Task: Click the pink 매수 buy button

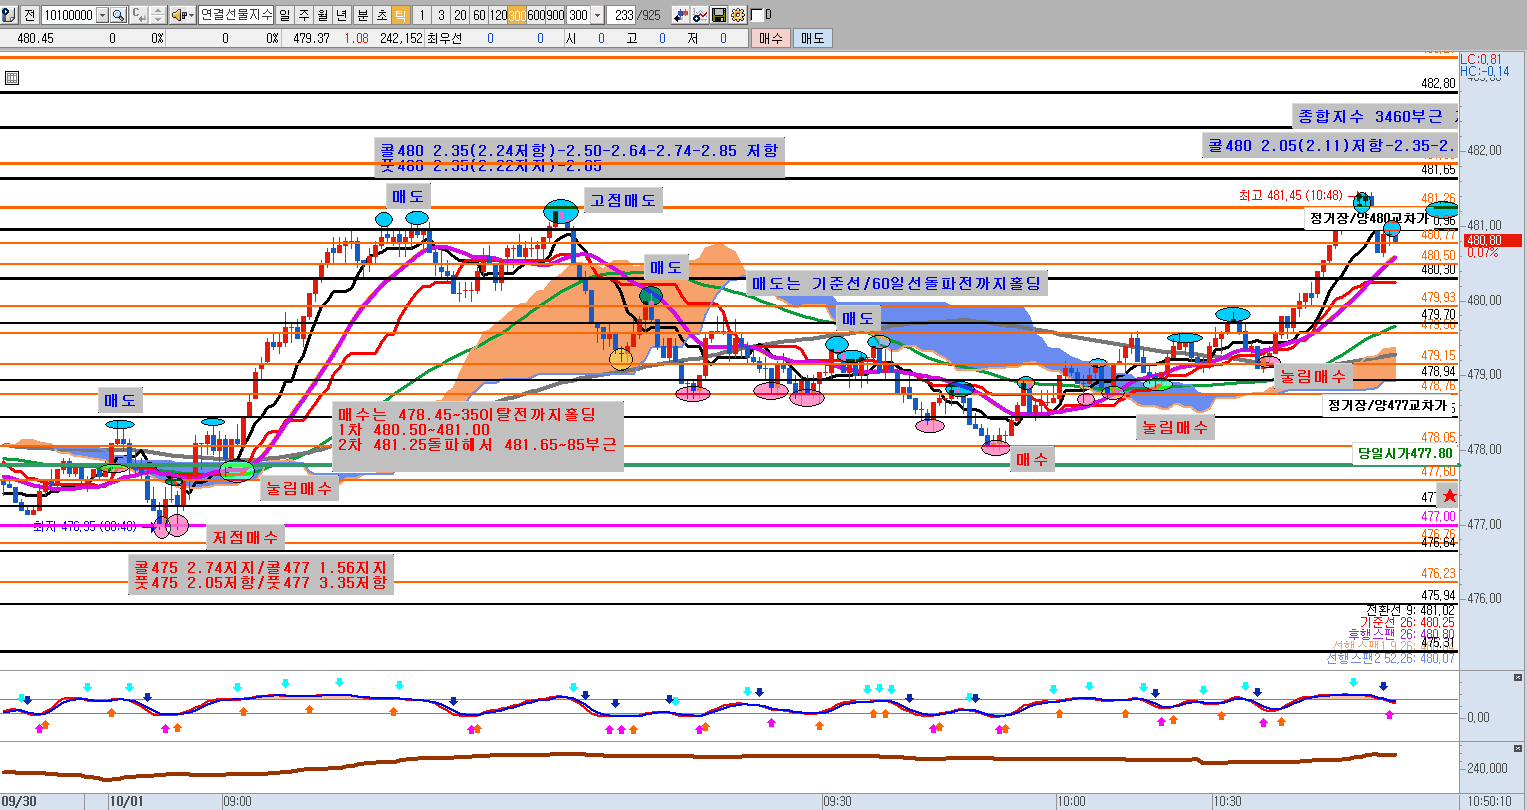Action: coord(771,38)
